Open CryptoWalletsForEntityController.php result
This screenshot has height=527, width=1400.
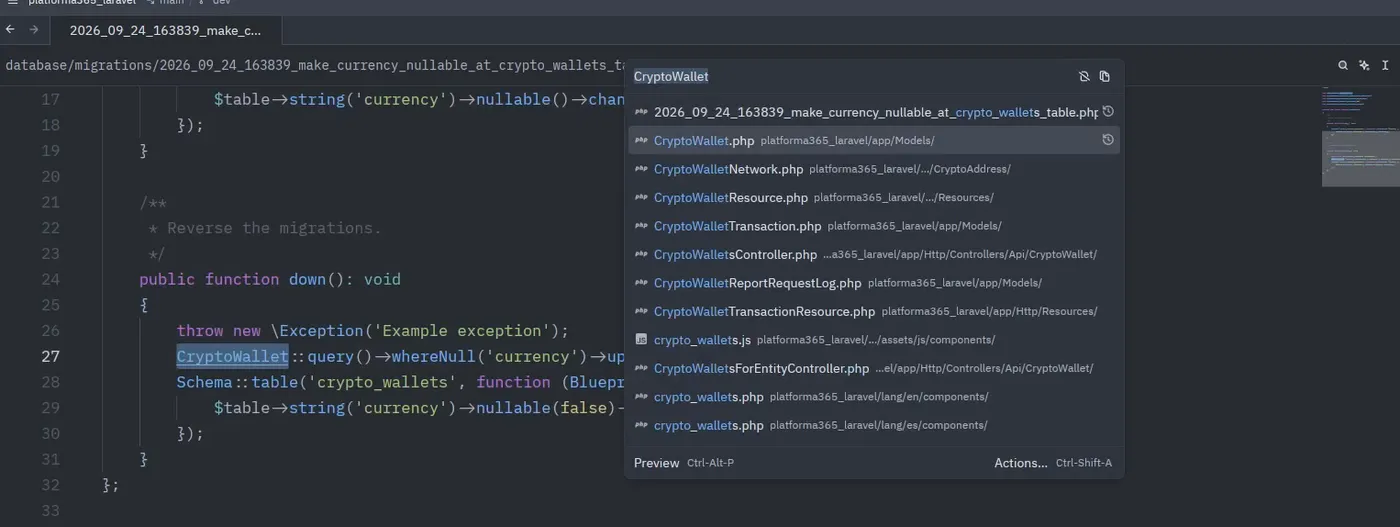(x=874, y=368)
